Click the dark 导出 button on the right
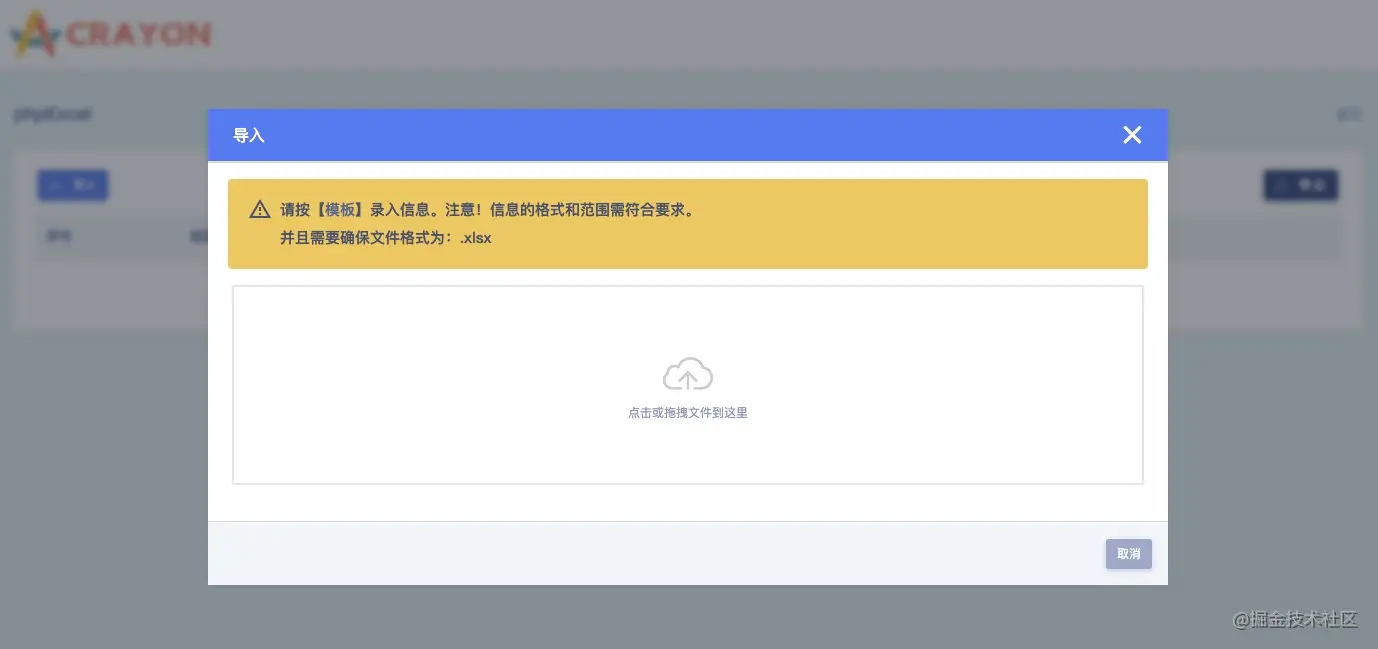The height and width of the screenshot is (649, 1378). [x=1300, y=185]
